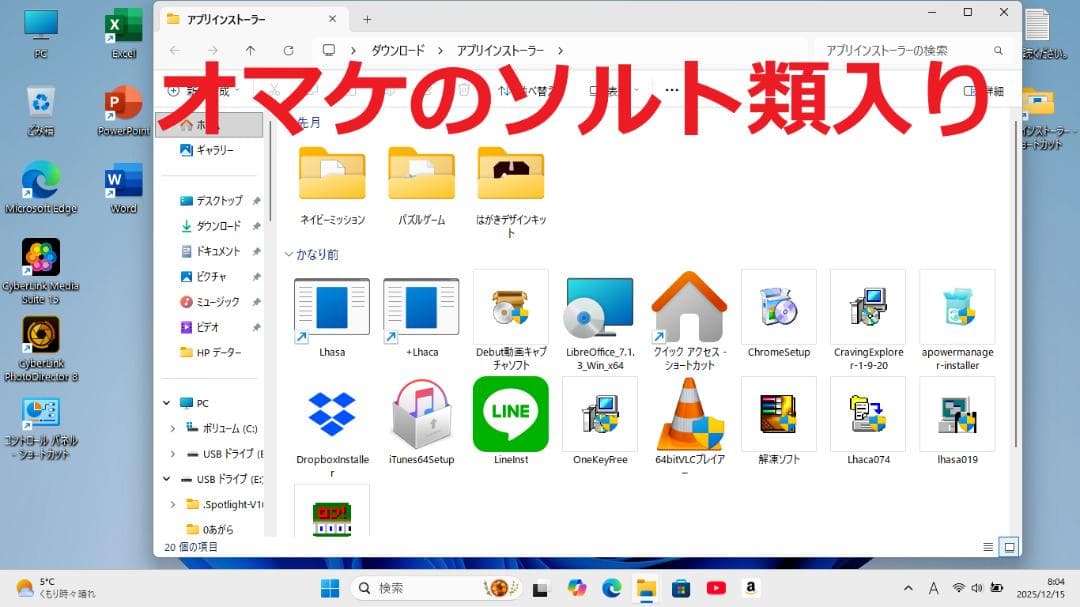This screenshot has width=1080, height=607.
Task: Select the Lhasa shortcut file
Action: click(332, 317)
